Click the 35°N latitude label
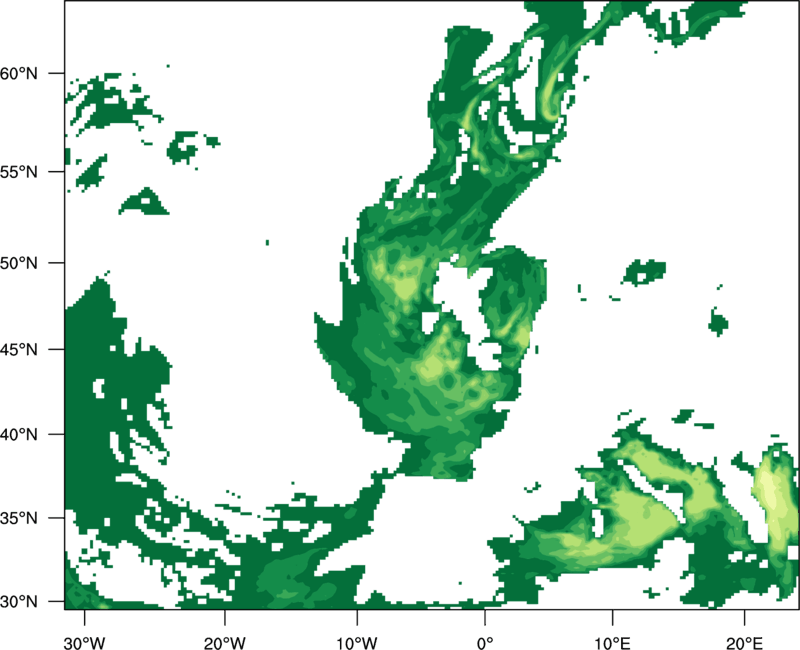This screenshot has height=650, width=800. 19,518
